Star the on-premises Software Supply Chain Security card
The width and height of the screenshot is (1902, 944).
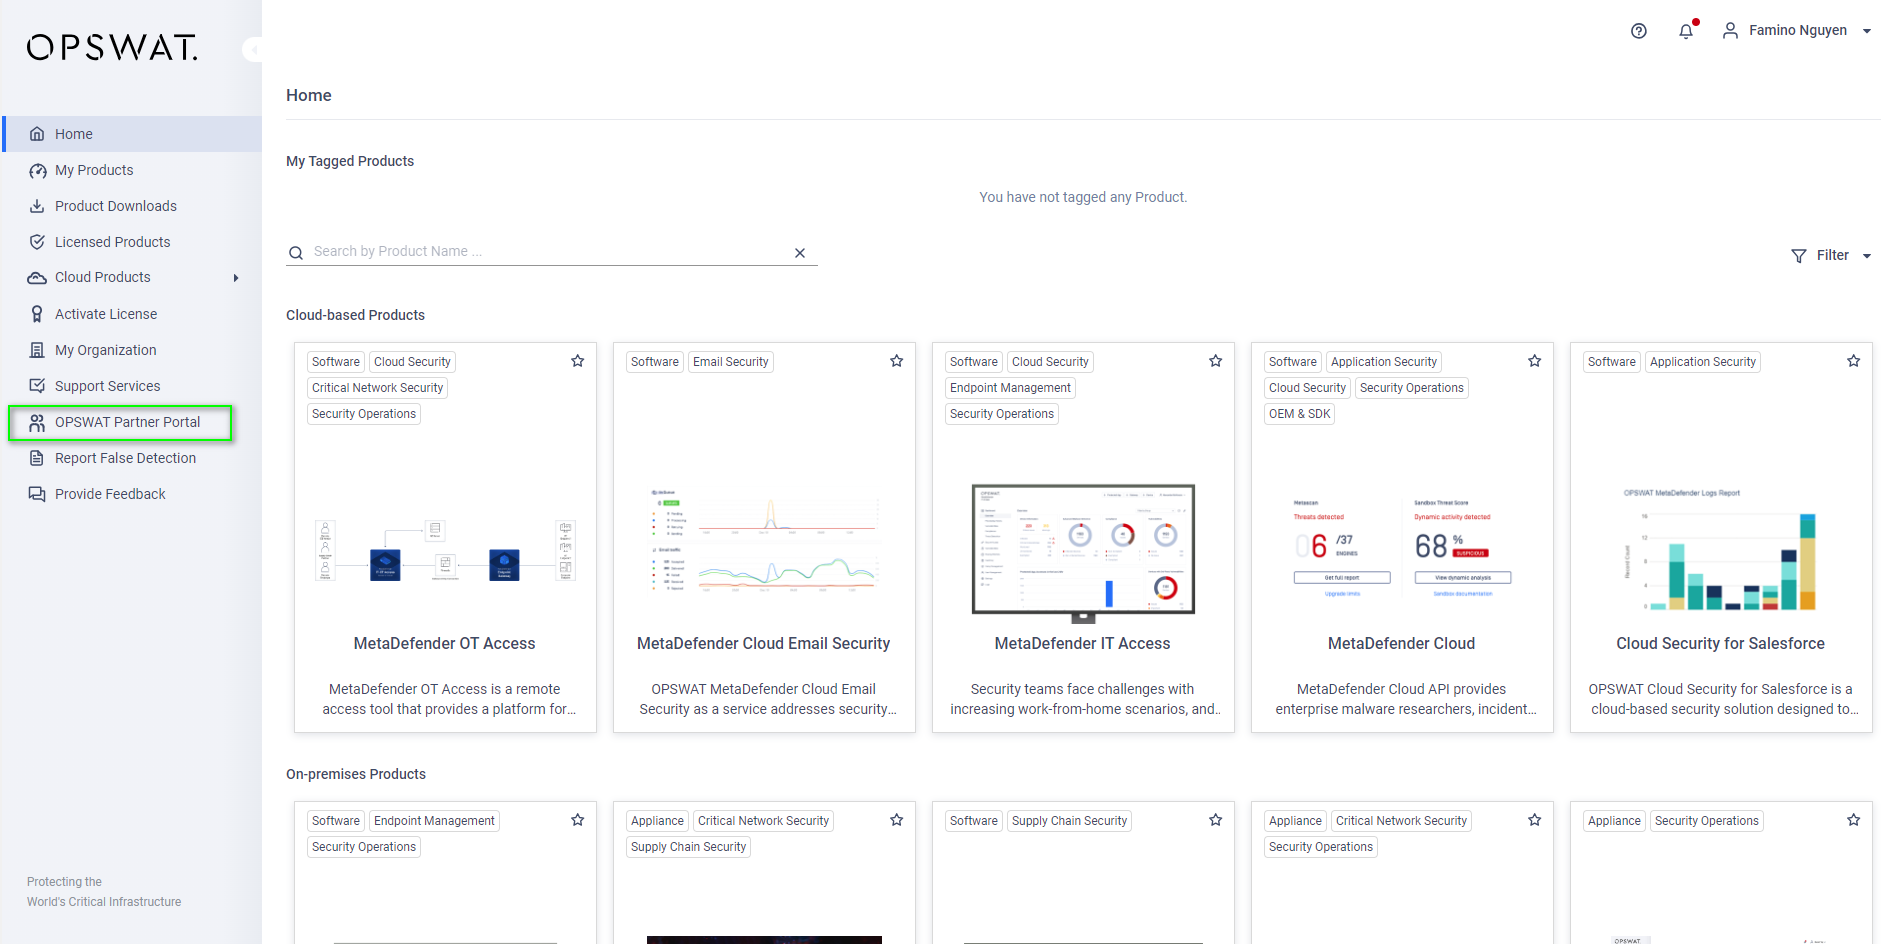pos(1216,820)
